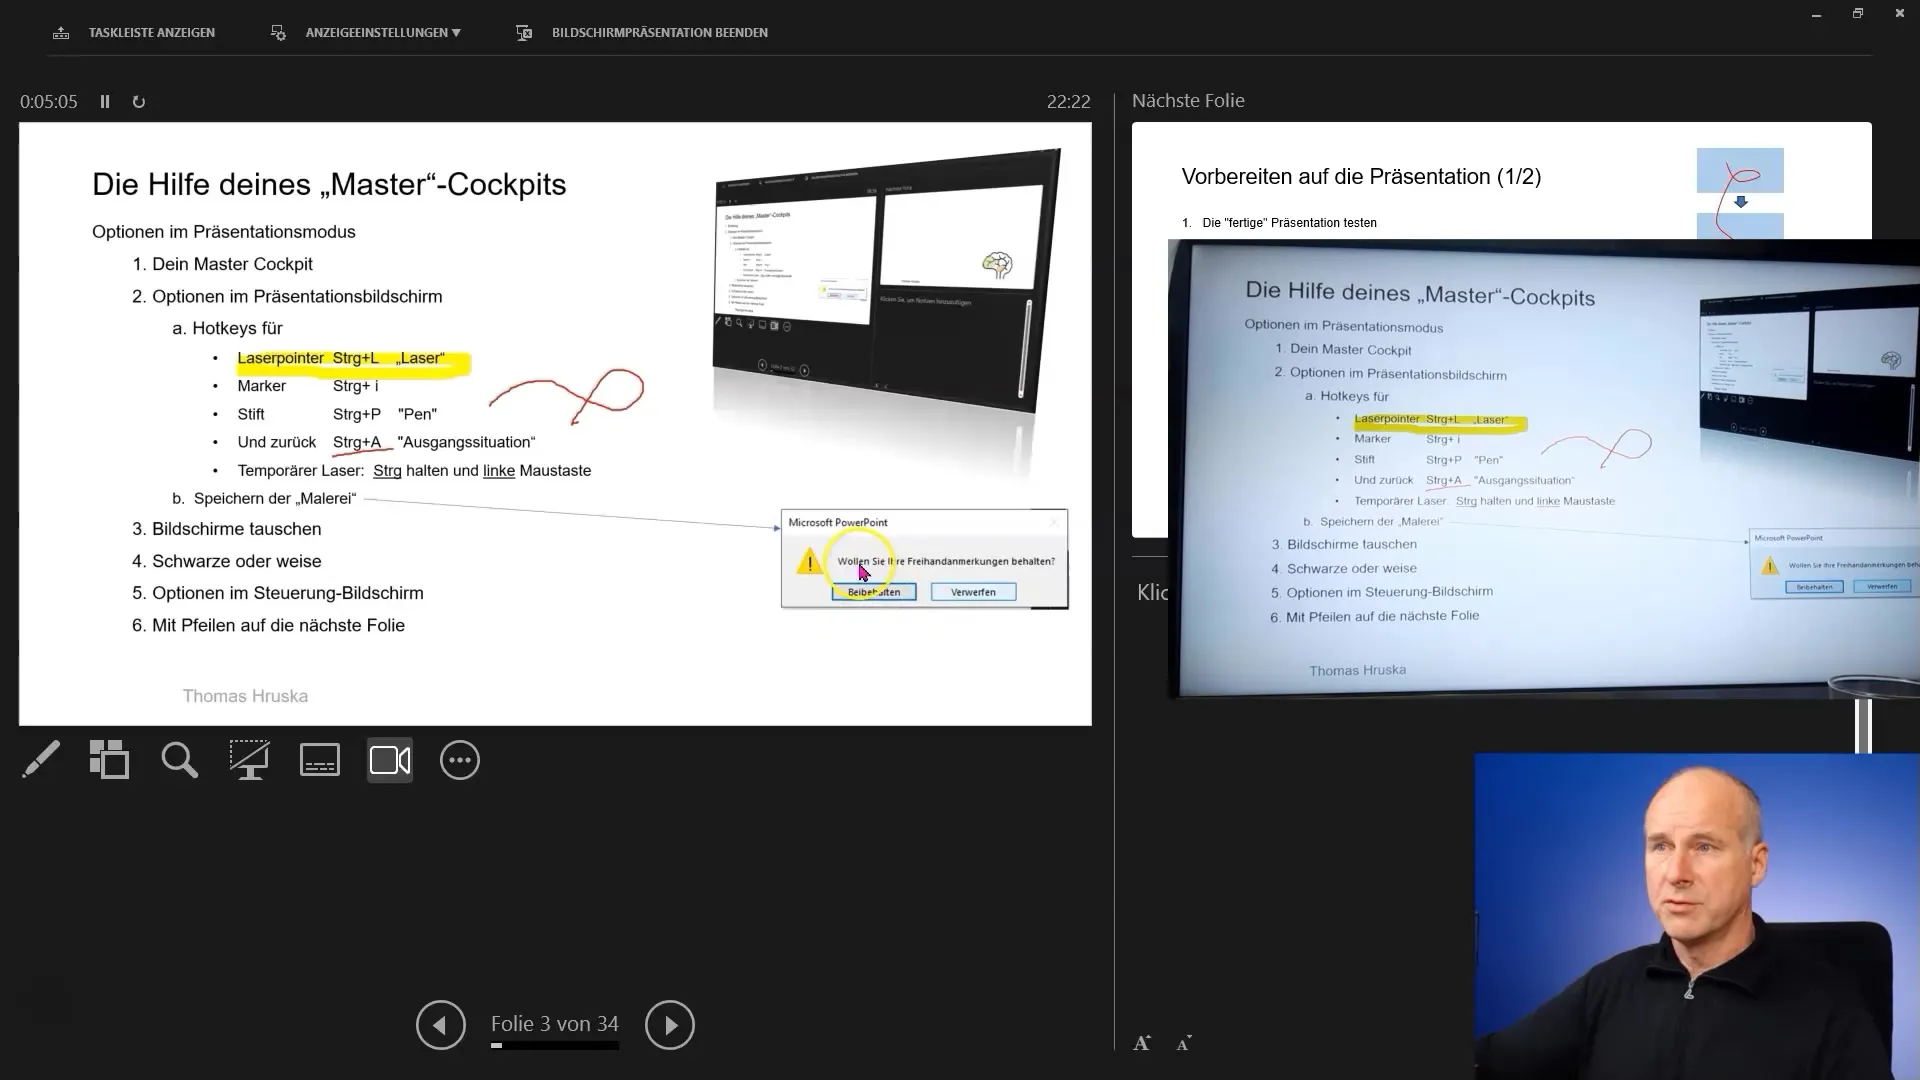Click the reset timer button
Image resolution: width=1920 pixels, height=1080 pixels.
[138, 102]
